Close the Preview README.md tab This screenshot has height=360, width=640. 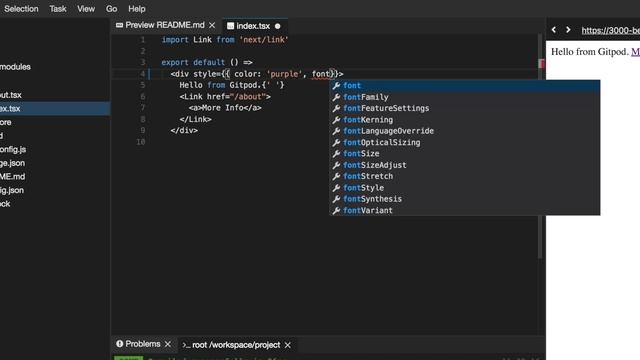coord(212,25)
